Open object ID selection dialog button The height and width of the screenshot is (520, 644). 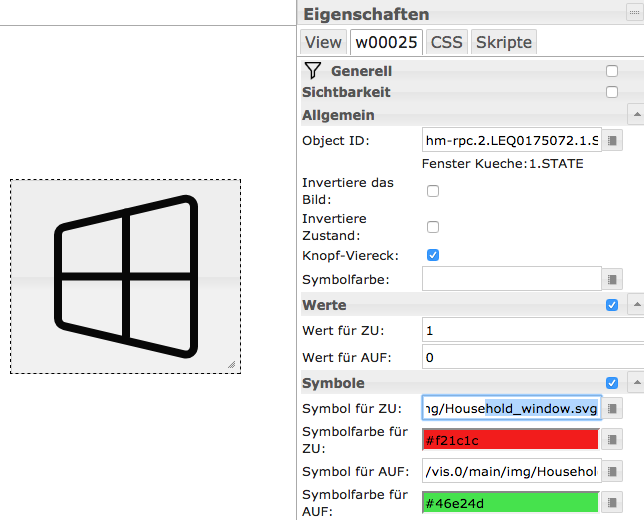[613, 141]
